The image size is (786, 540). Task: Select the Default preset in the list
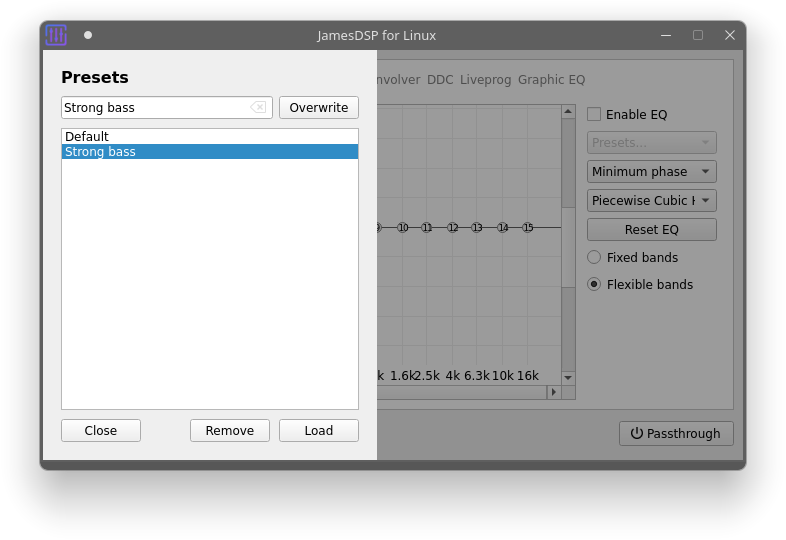tap(210, 136)
